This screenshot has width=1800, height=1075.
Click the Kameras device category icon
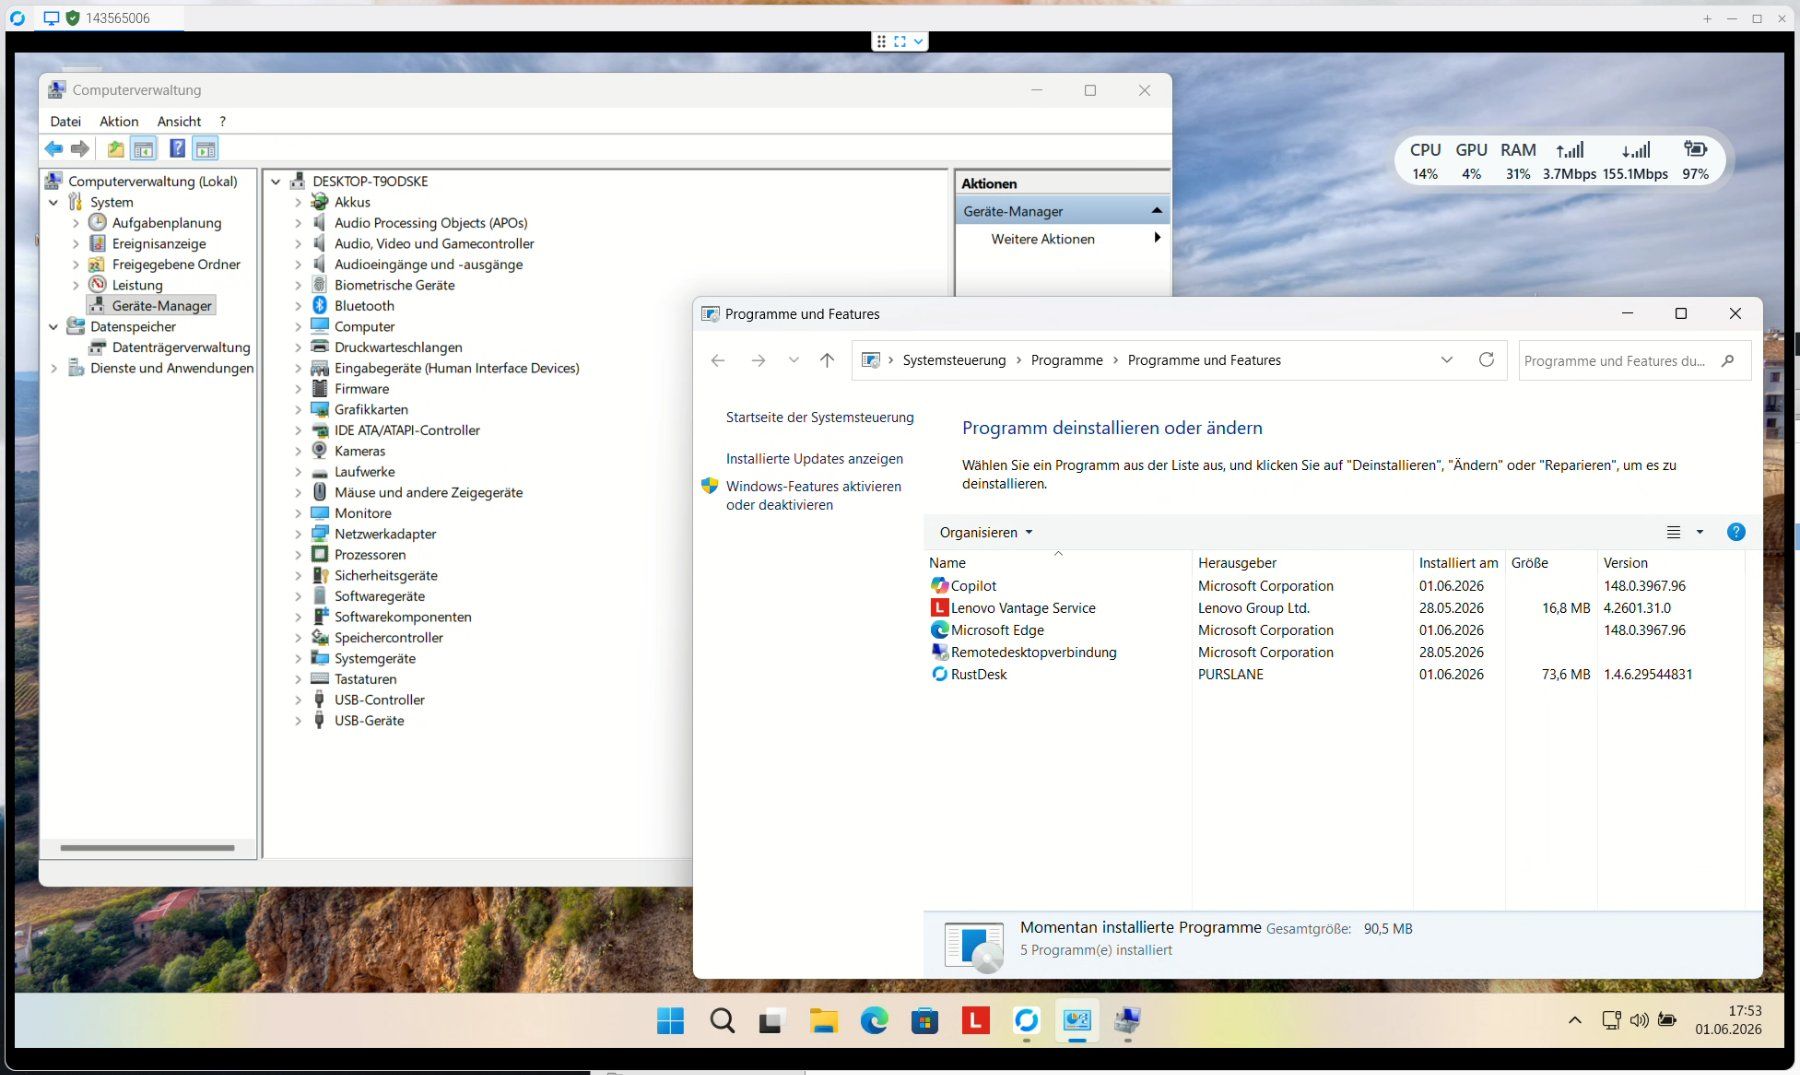point(320,451)
